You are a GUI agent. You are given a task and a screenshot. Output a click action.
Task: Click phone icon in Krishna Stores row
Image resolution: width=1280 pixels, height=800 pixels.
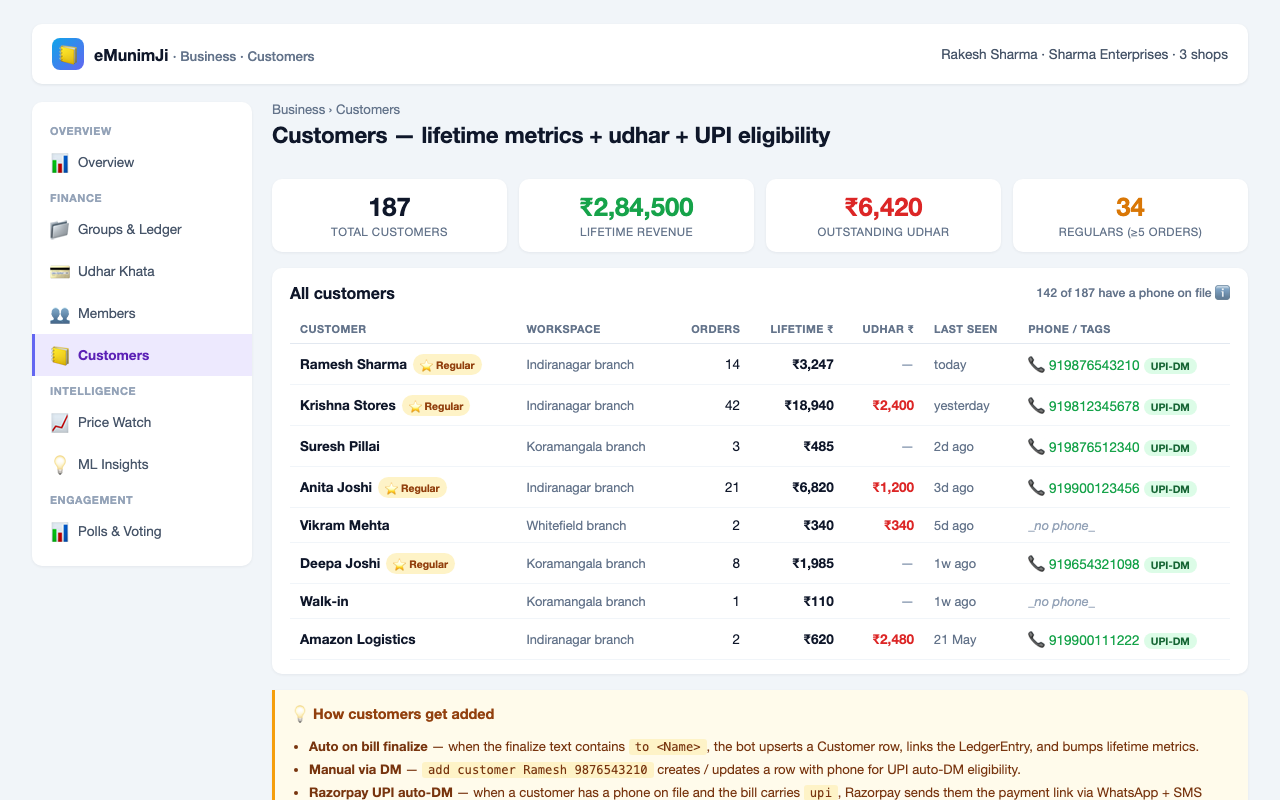1036,406
